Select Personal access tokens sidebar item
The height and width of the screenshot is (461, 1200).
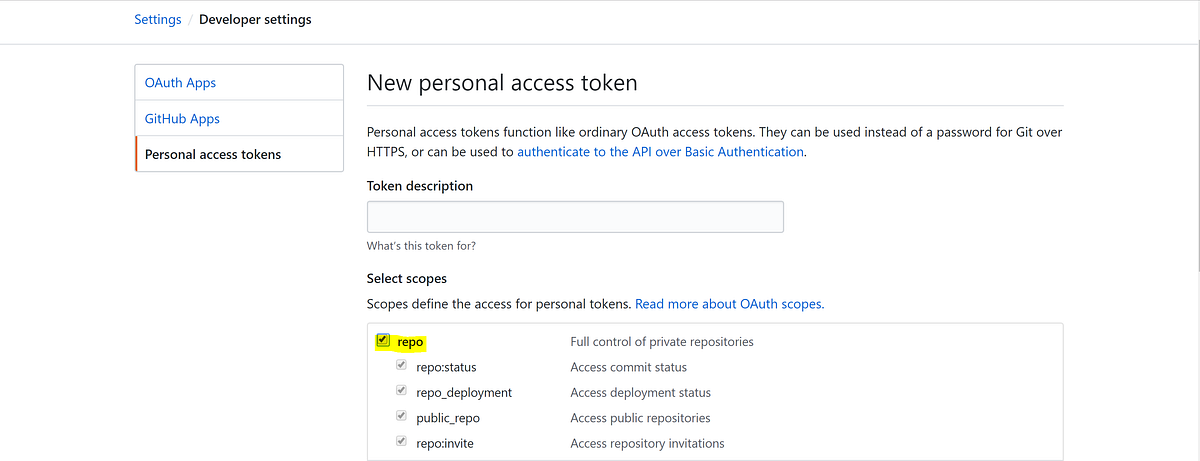(213, 155)
